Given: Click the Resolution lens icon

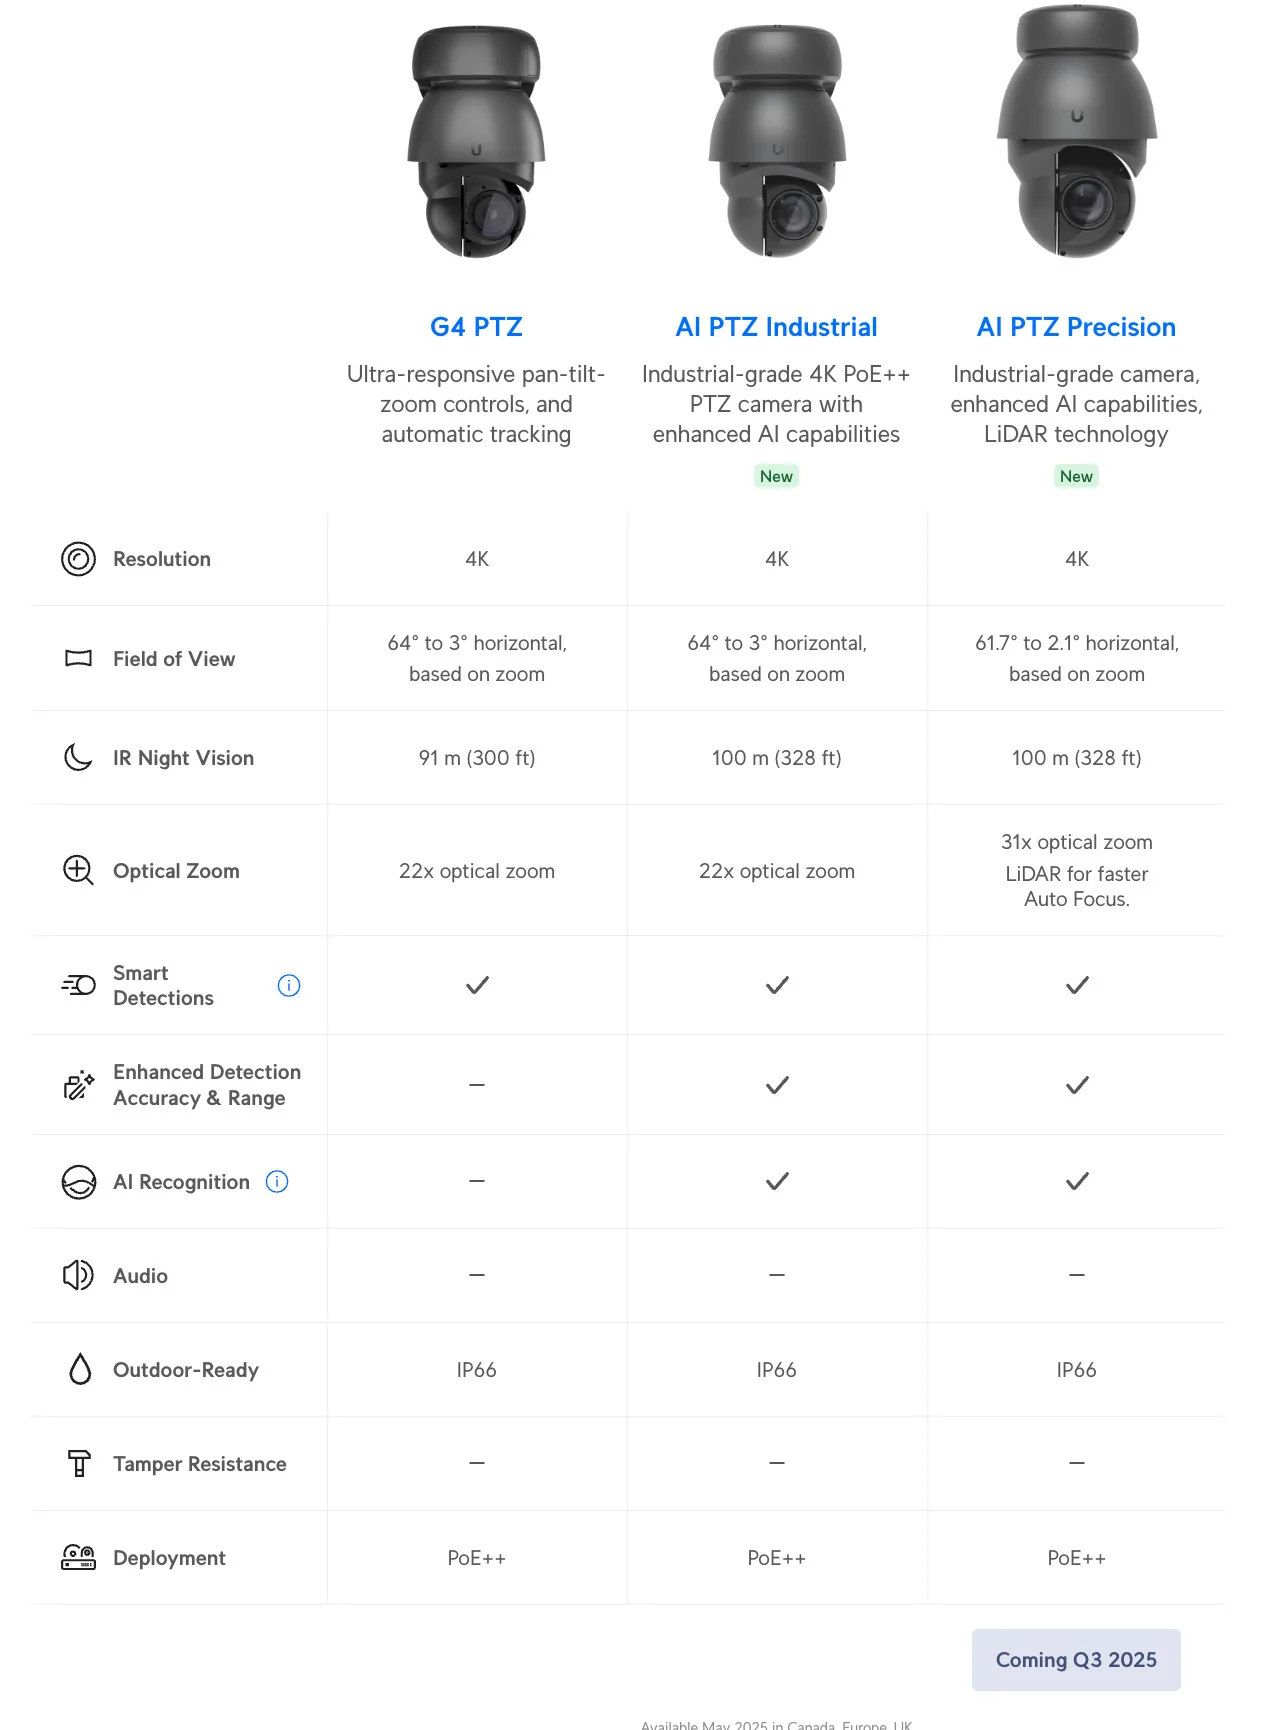Looking at the screenshot, I should (x=79, y=559).
